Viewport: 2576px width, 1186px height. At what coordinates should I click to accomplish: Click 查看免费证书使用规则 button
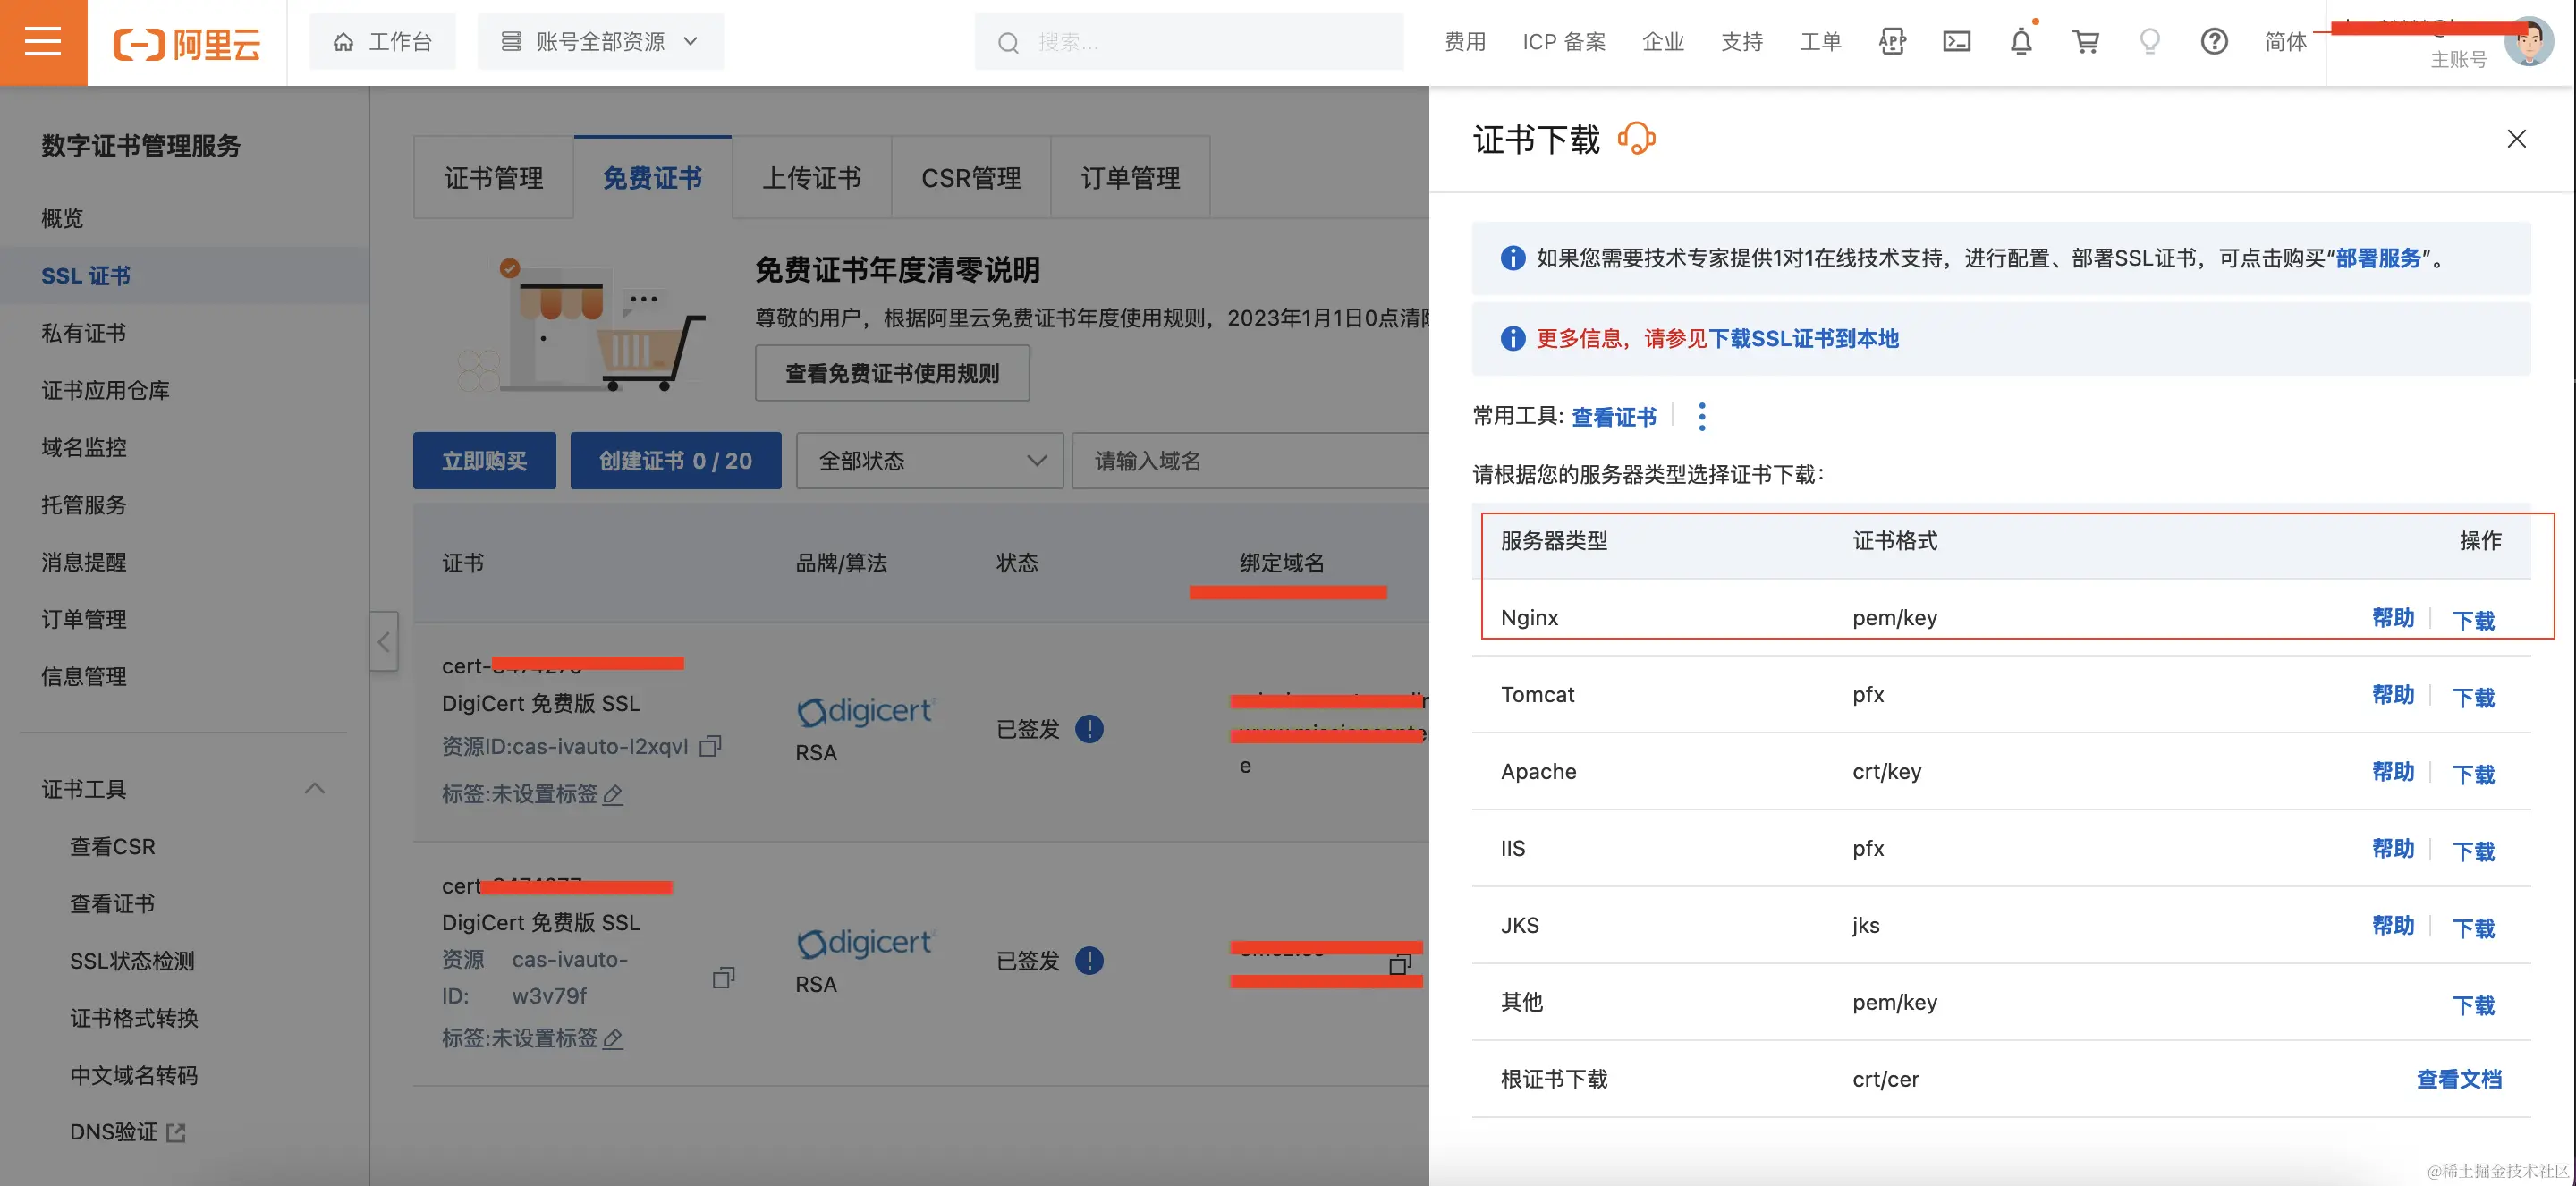[x=892, y=373]
